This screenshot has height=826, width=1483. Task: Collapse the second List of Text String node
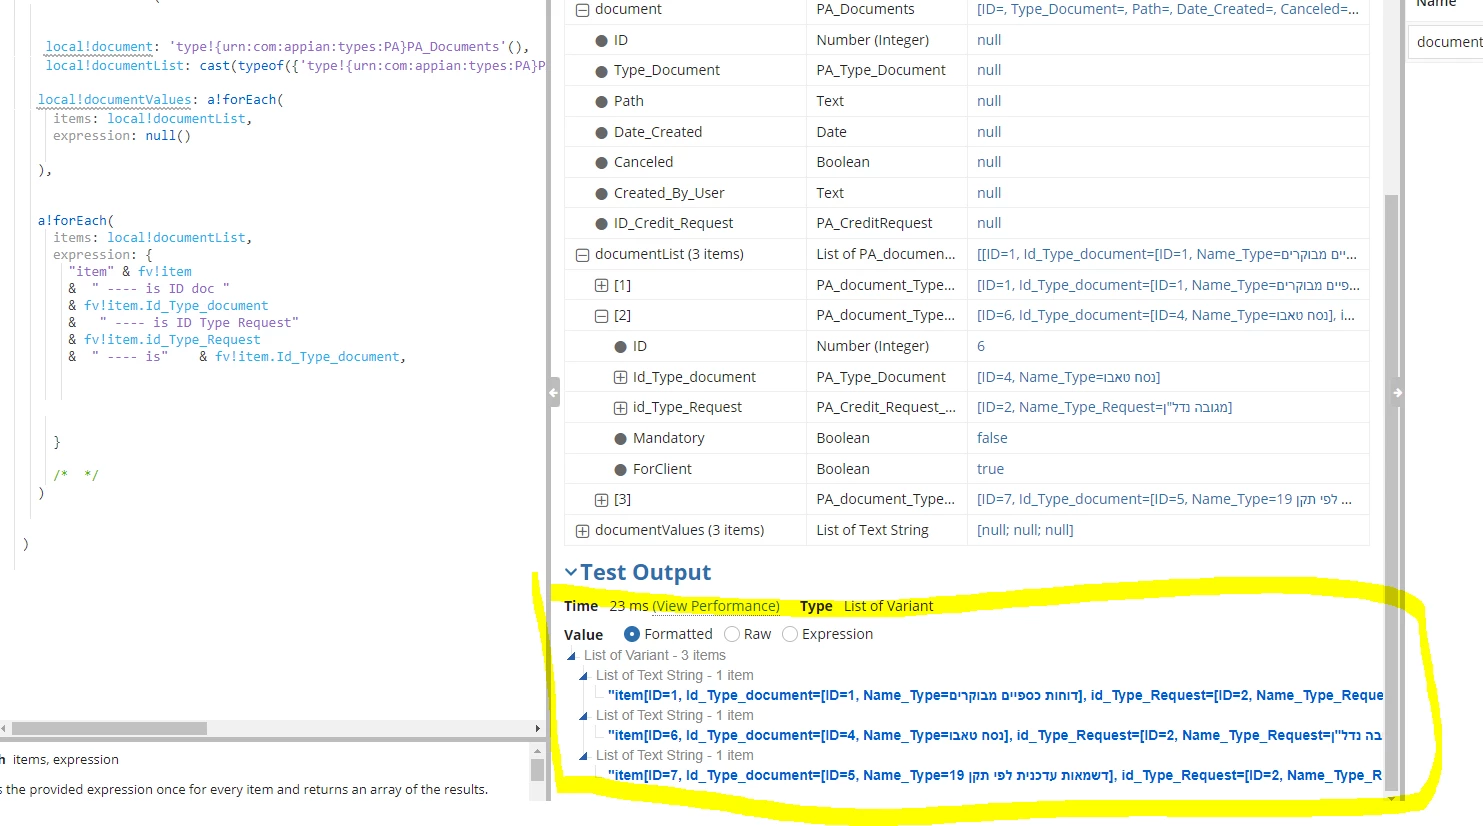584,716
